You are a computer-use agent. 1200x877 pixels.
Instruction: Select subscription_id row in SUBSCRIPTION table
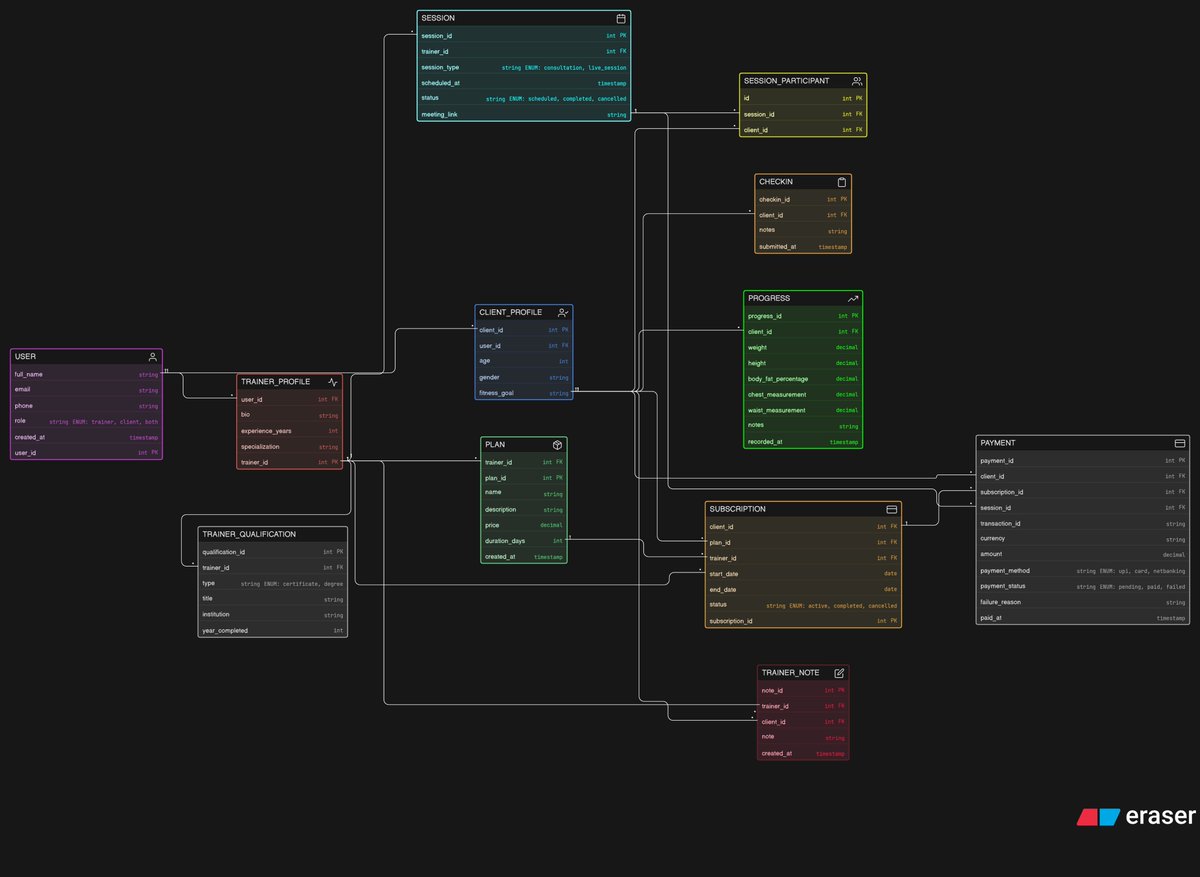click(803, 621)
